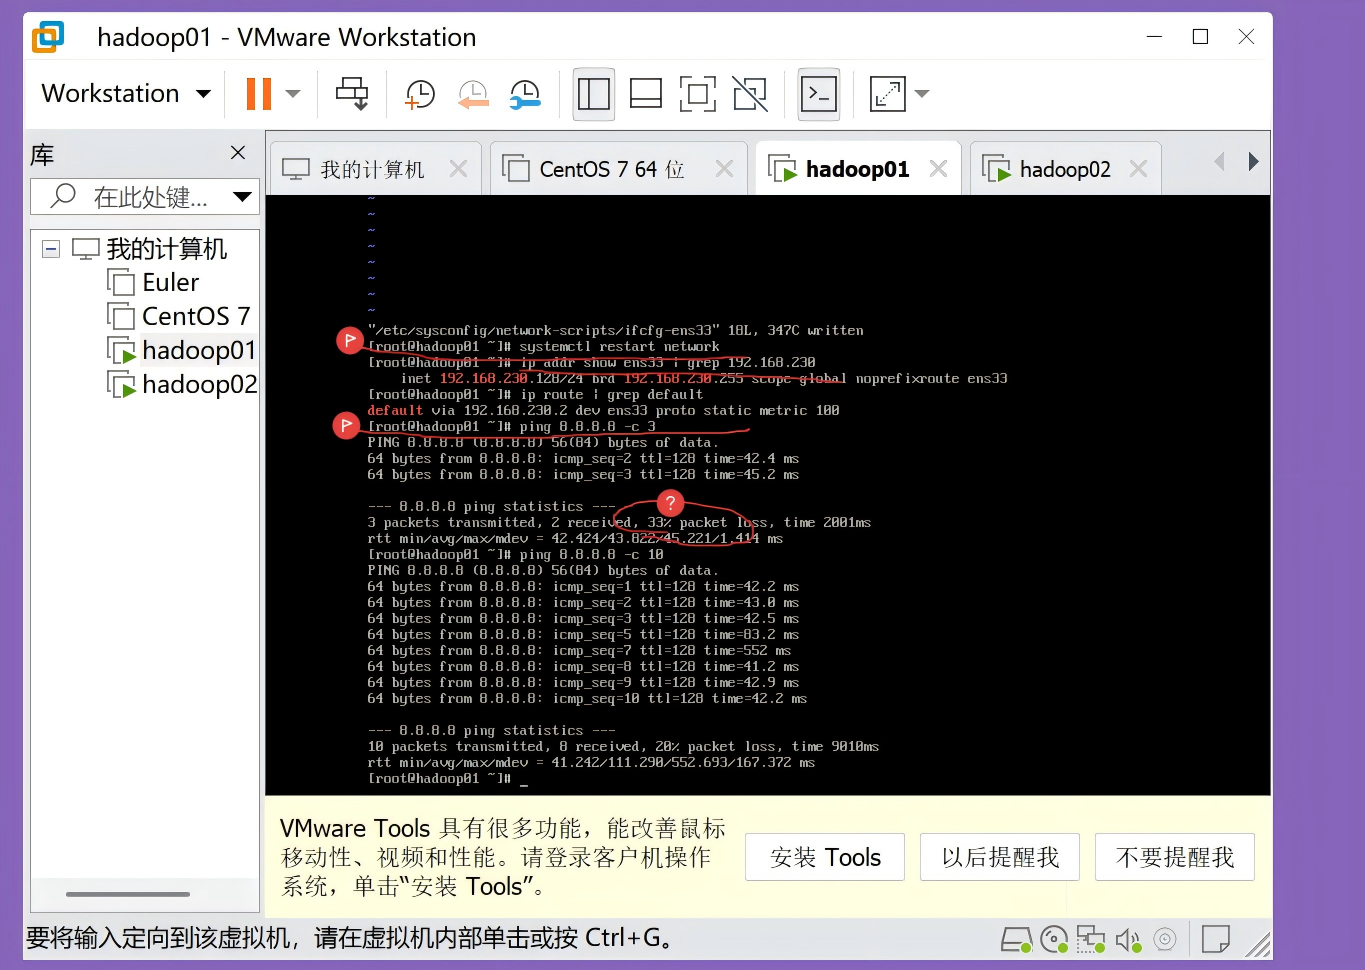Click the library horizontal scrollbar
The height and width of the screenshot is (970, 1365).
click(x=128, y=894)
